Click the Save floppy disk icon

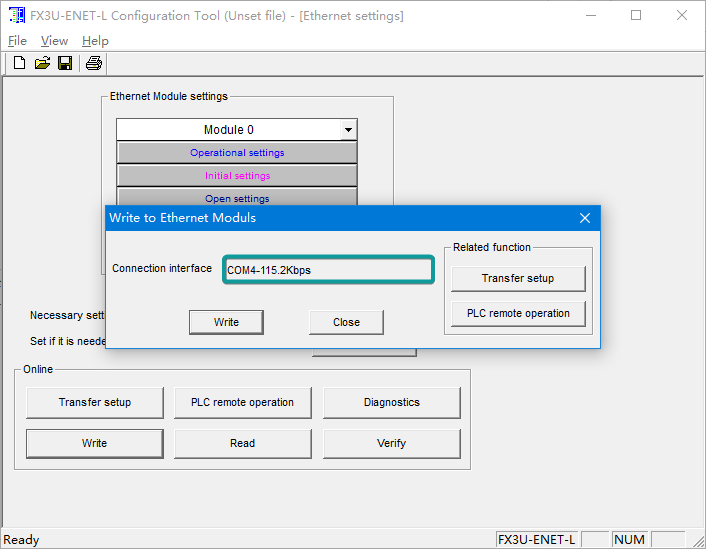tap(65, 64)
